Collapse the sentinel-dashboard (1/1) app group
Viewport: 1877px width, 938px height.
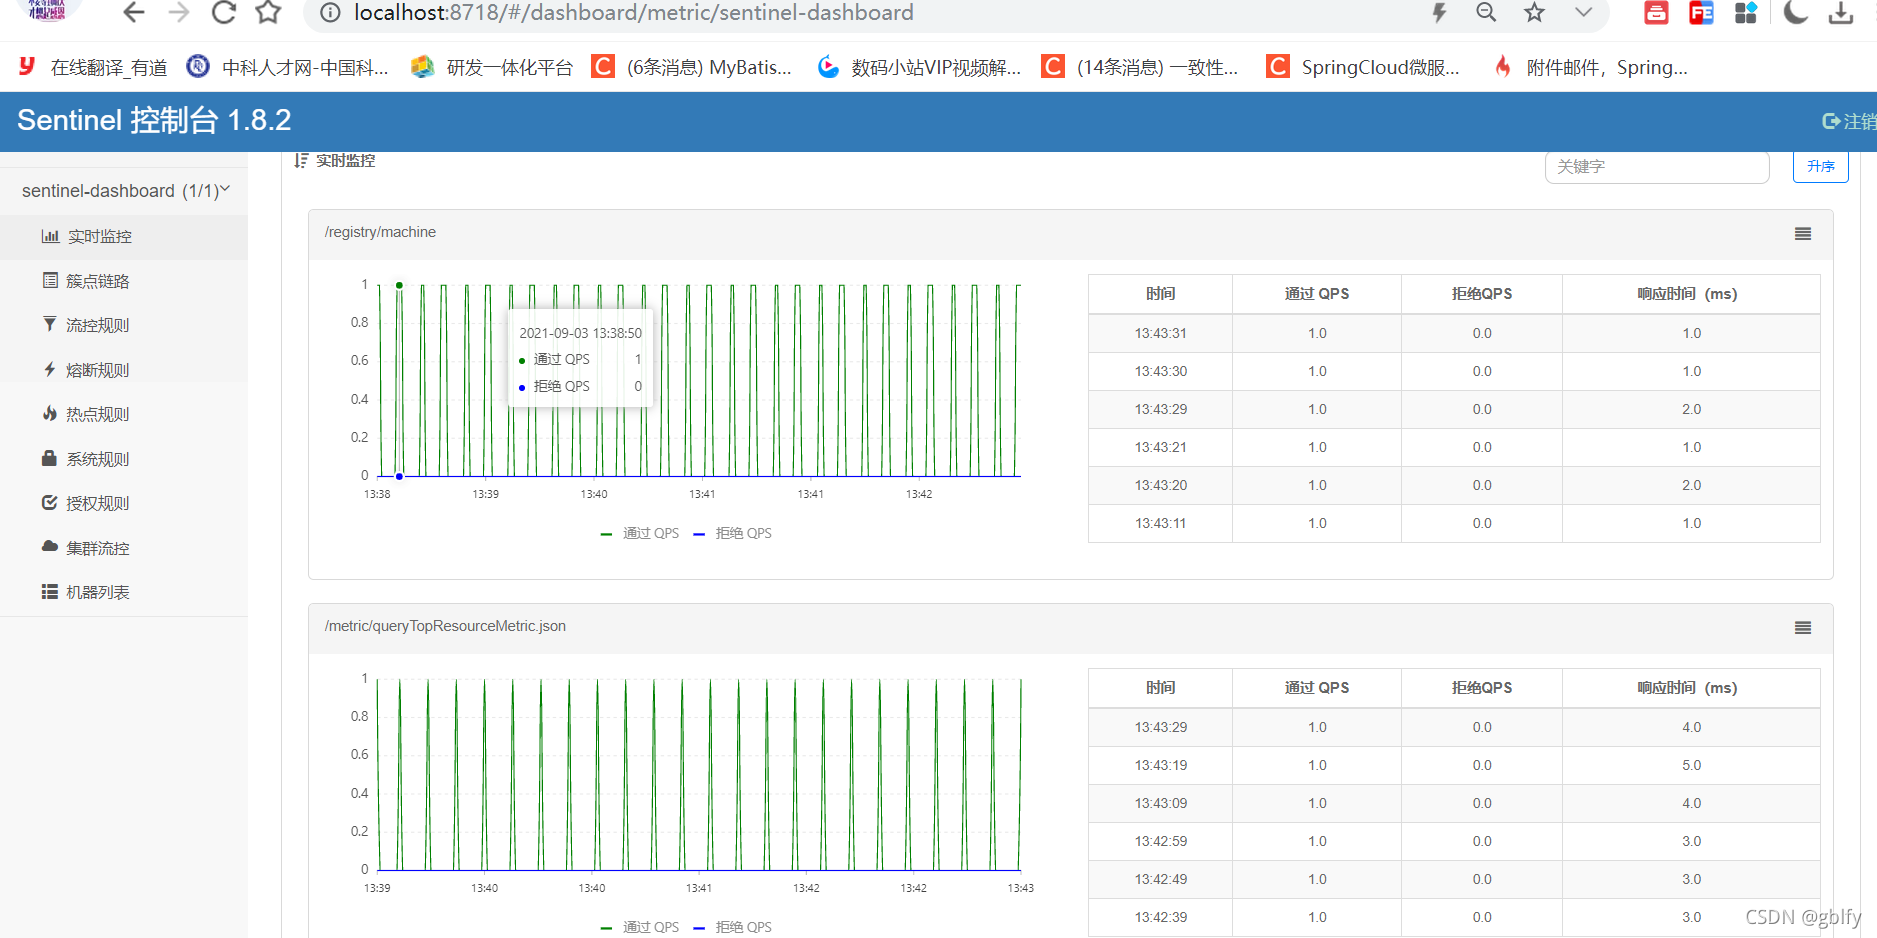(125, 190)
